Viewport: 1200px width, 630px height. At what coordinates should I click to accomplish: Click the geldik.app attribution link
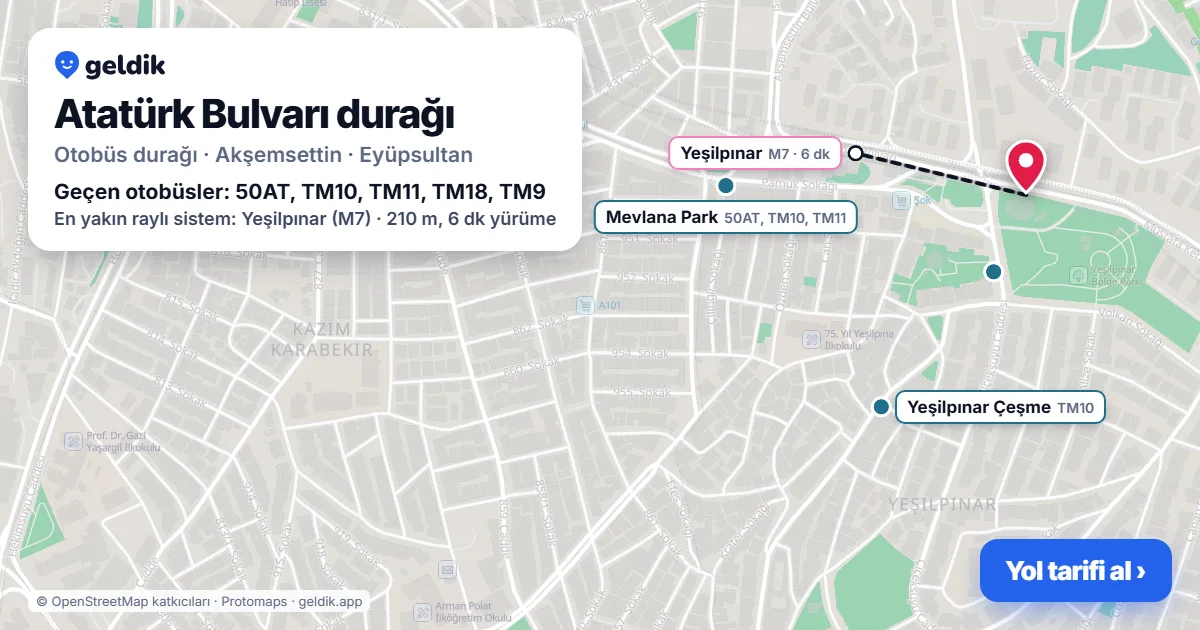point(330,602)
